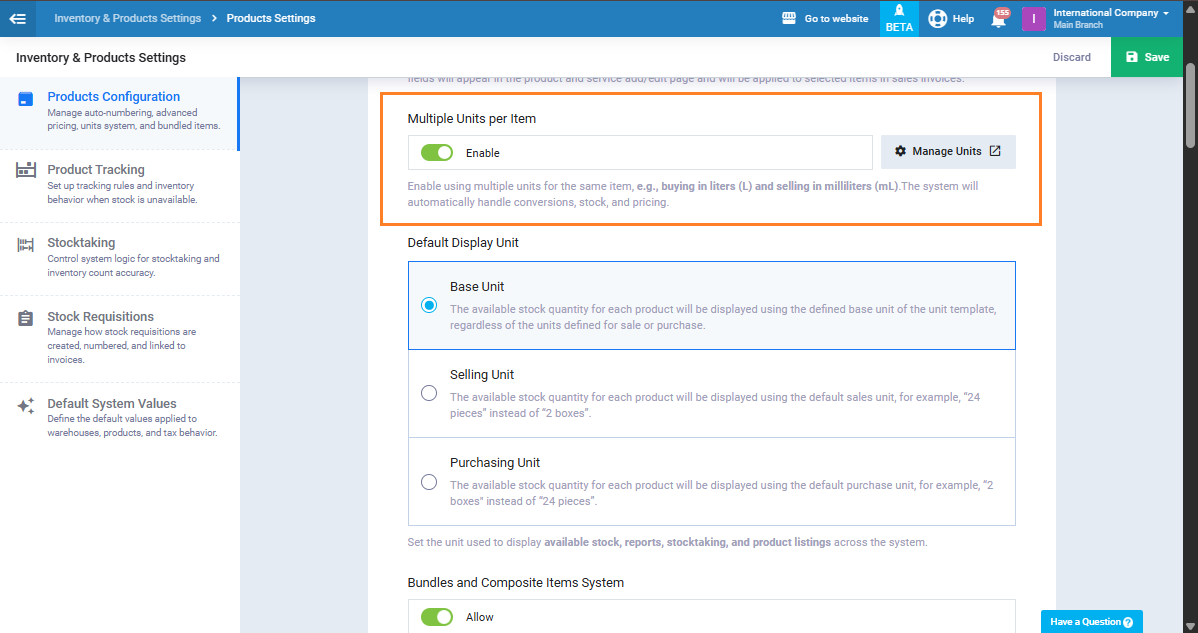Select the Selling Unit radio option
The width and height of the screenshot is (1198, 633).
(x=429, y=393)
